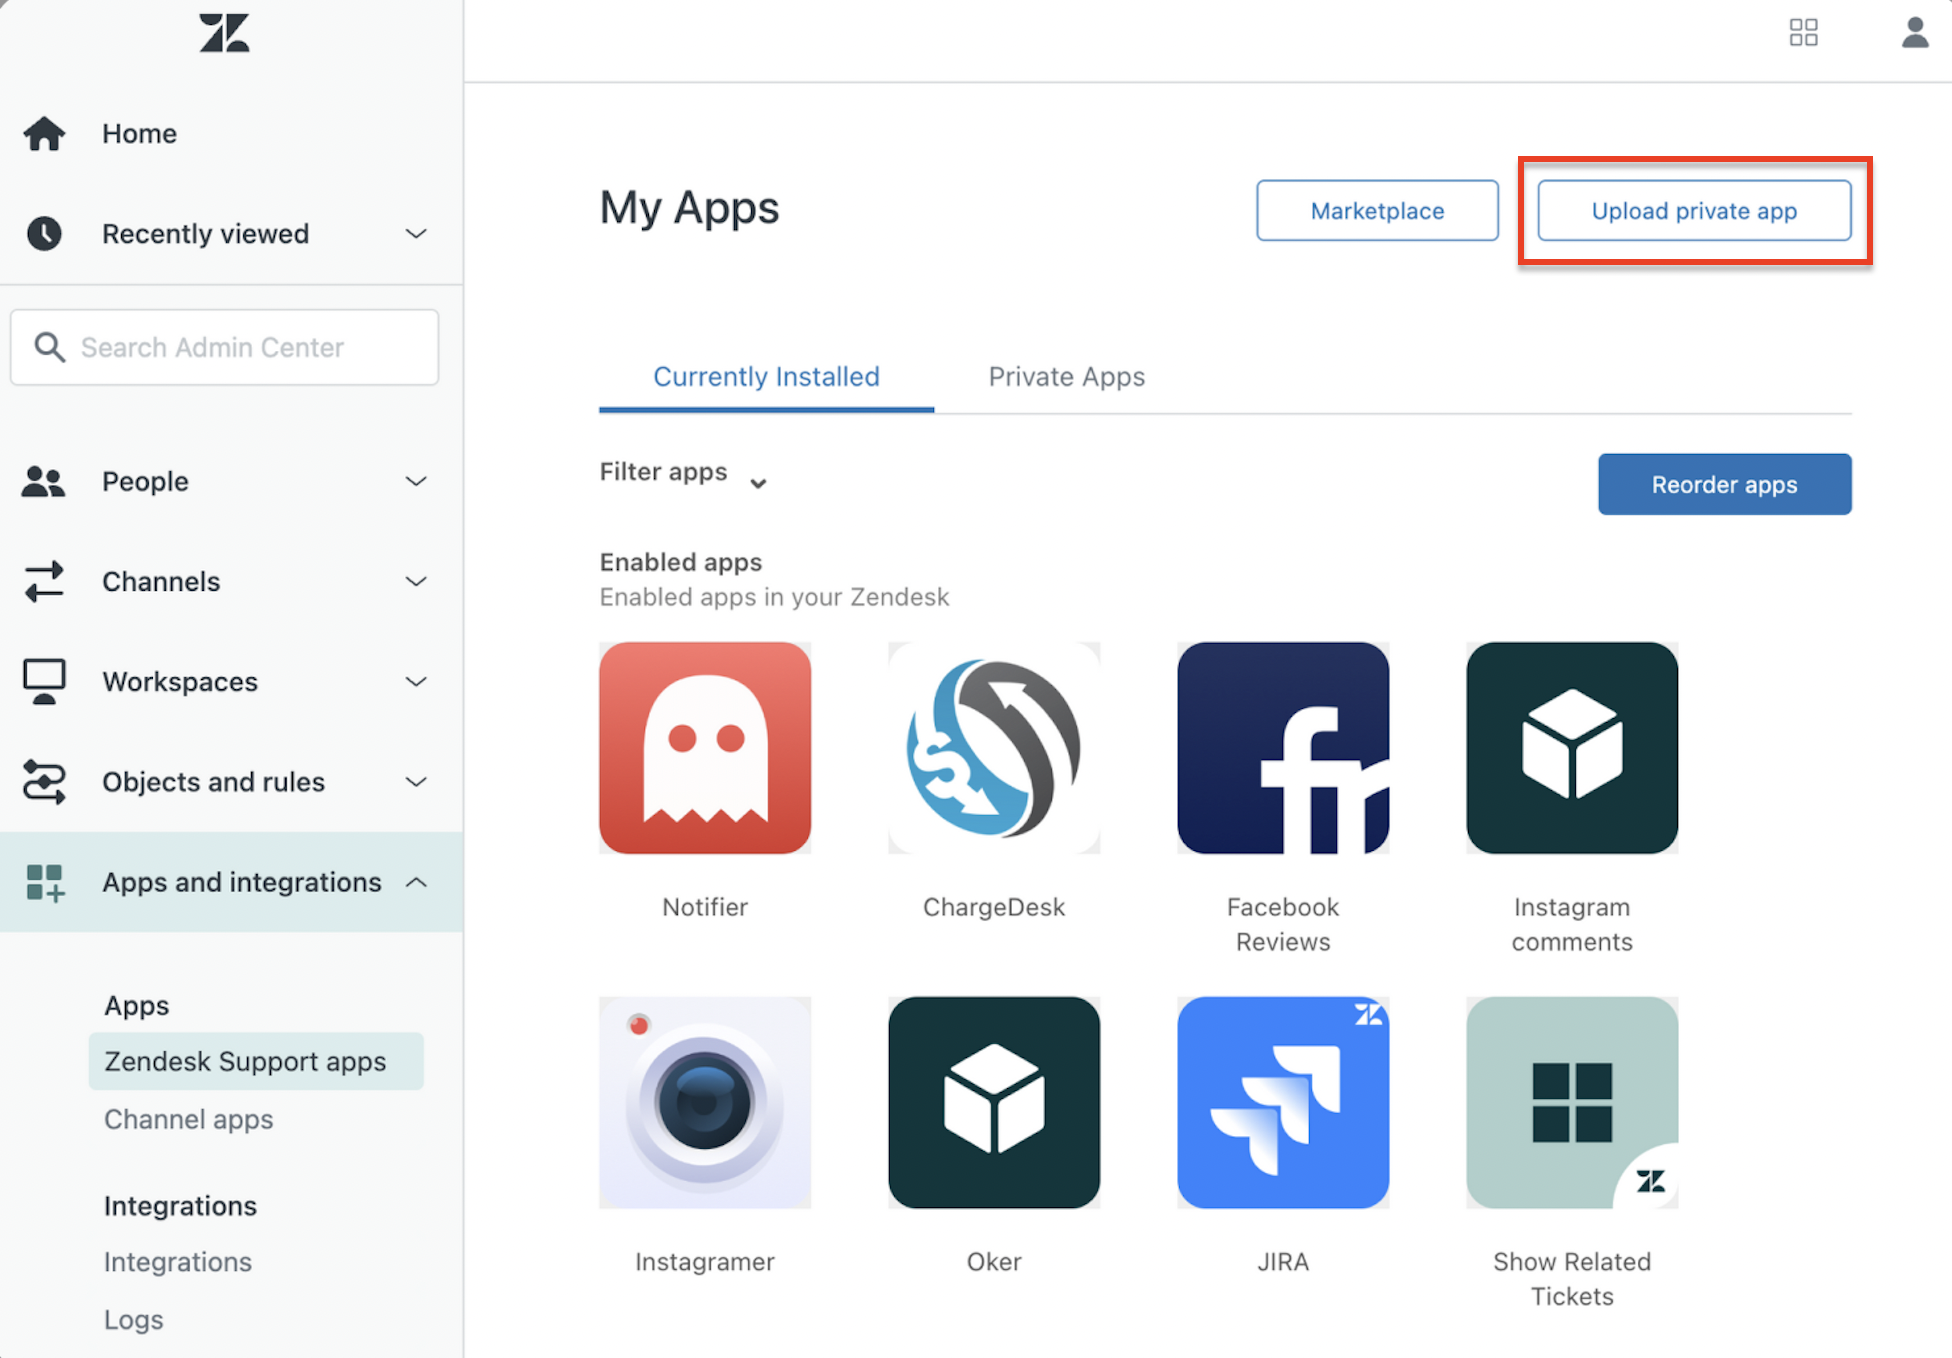Open the Instagramer camera app icon
1952x1358 pixels.
tap(705, 1102)
